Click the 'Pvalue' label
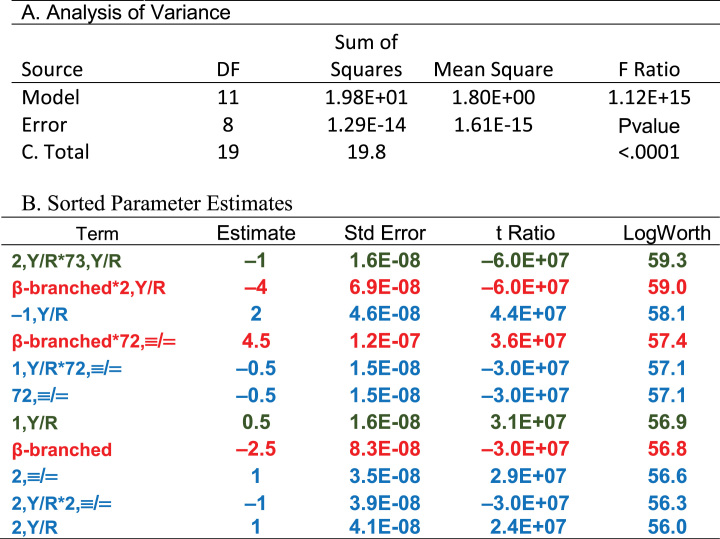 (649, 126)
